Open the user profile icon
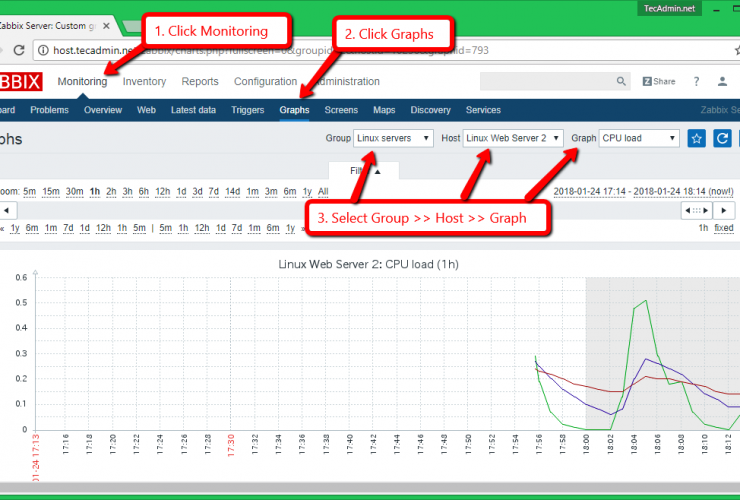 click(x=724, y=81)
